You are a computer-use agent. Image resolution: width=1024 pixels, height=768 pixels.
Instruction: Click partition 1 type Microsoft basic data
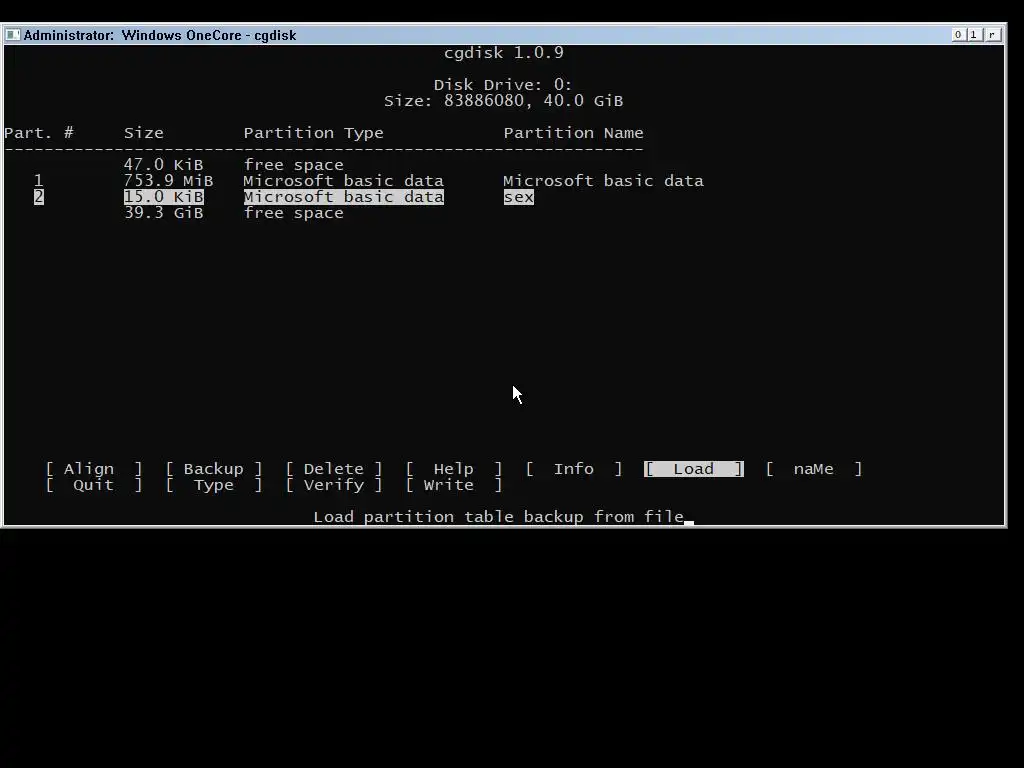pos(344,180)
